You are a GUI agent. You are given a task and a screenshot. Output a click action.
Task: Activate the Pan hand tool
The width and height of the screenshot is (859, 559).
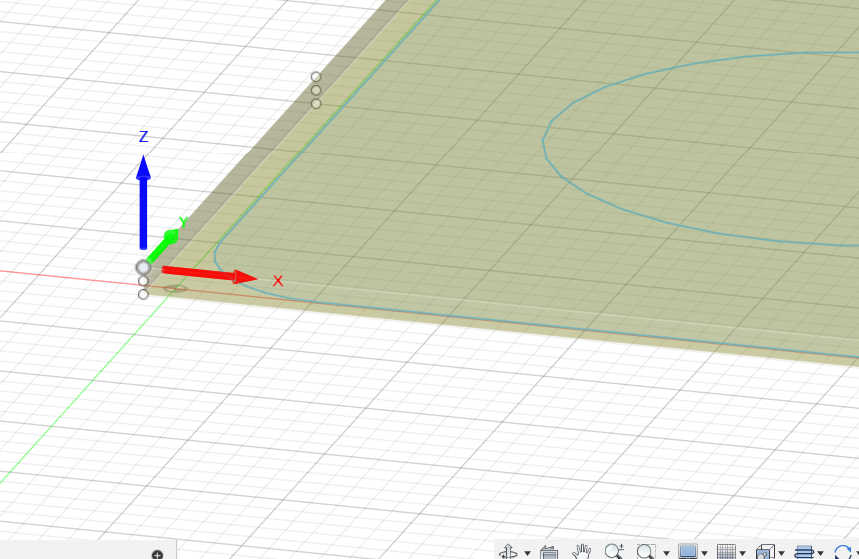tap(581, 551)
